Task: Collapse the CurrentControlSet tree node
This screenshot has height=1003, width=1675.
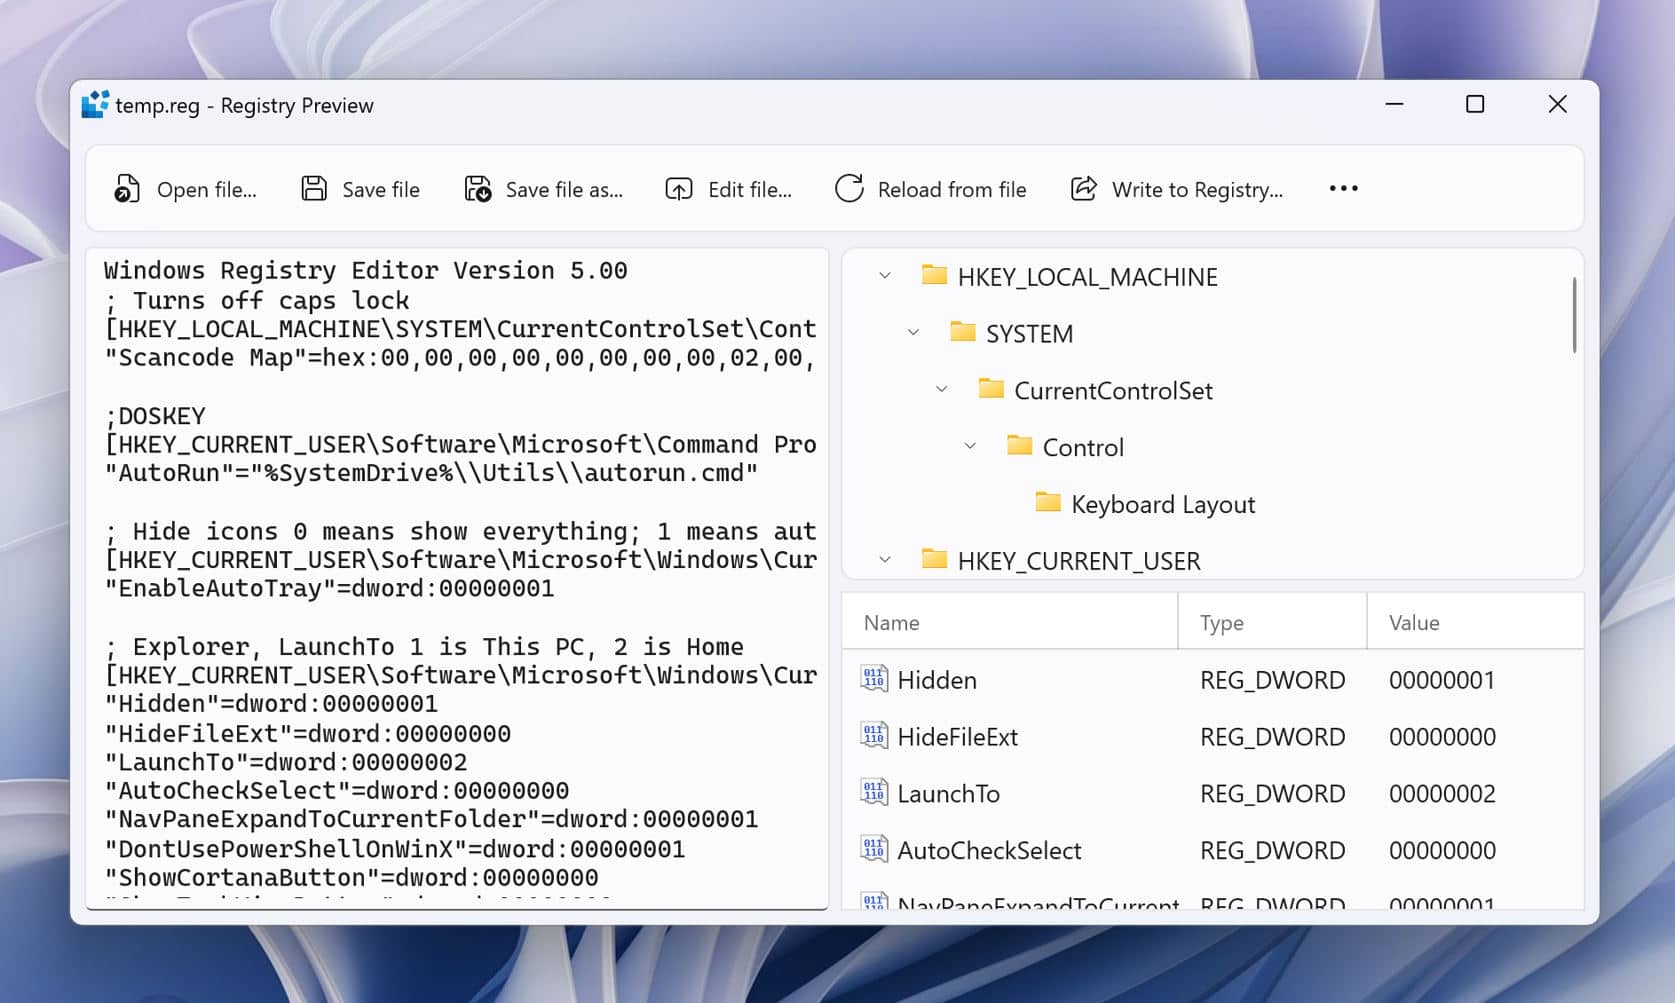Action: coord(941,389)
